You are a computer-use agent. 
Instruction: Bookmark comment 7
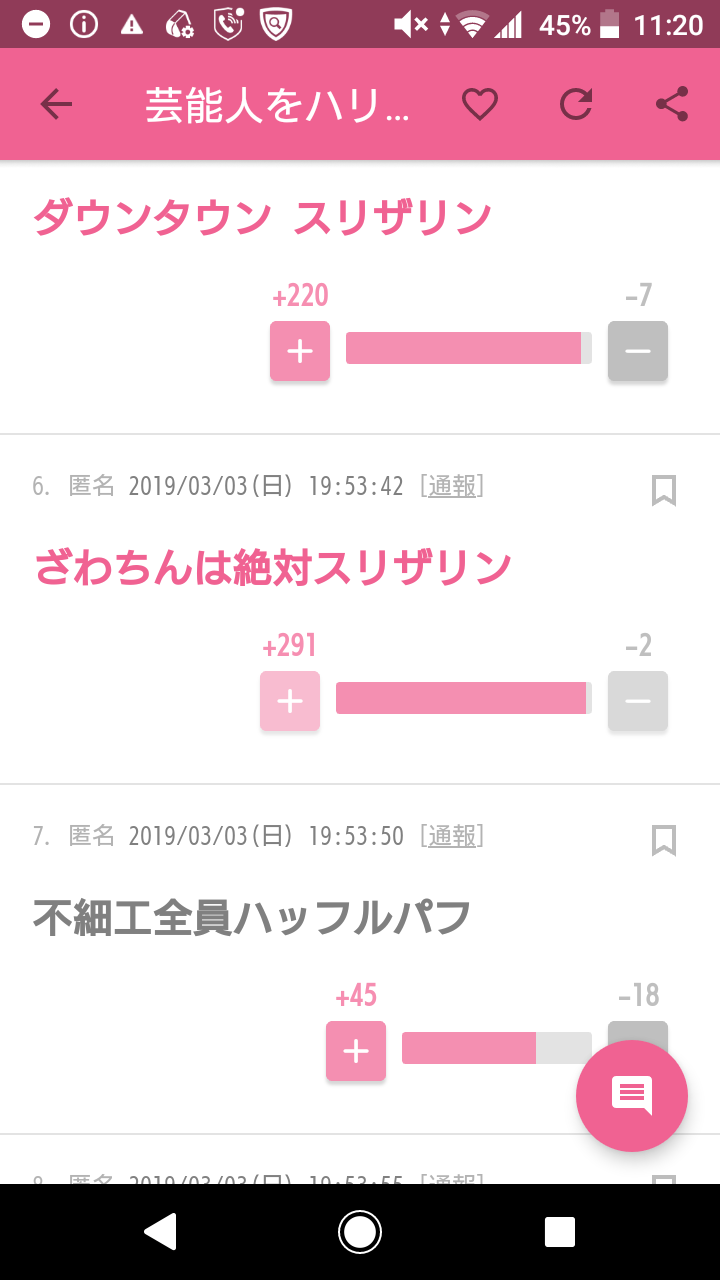(664, 840)
